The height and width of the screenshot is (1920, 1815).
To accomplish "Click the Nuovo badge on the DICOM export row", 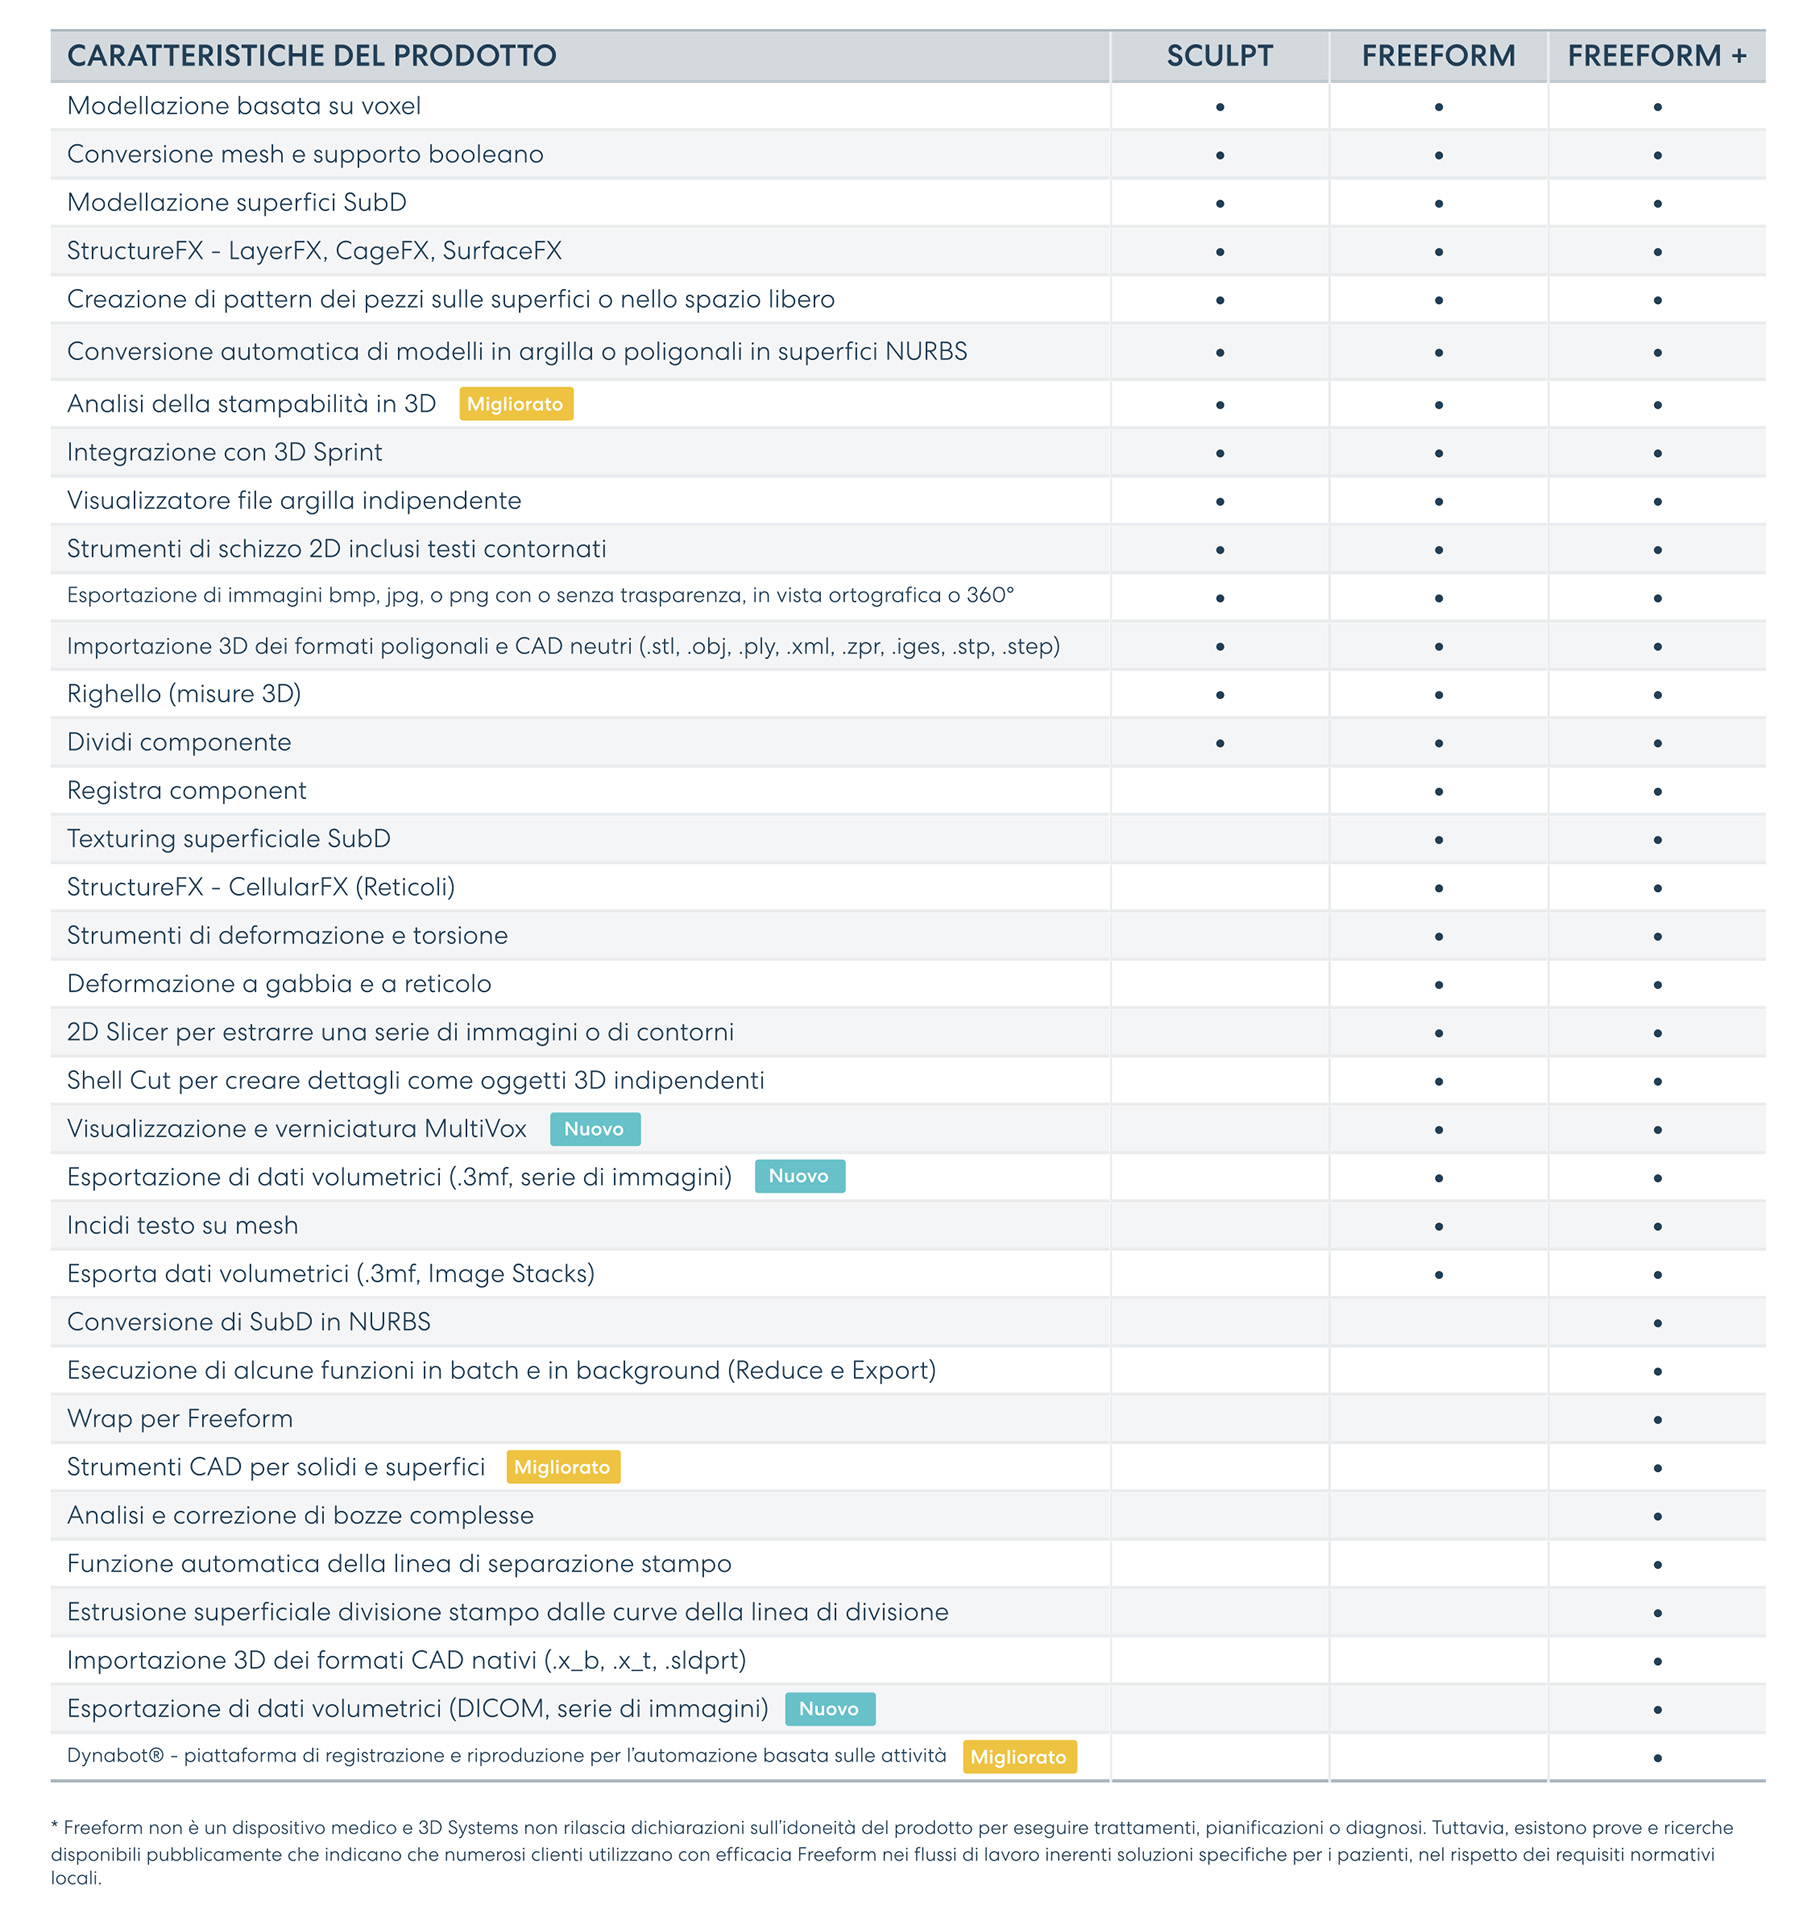I will click(829, 1709).
